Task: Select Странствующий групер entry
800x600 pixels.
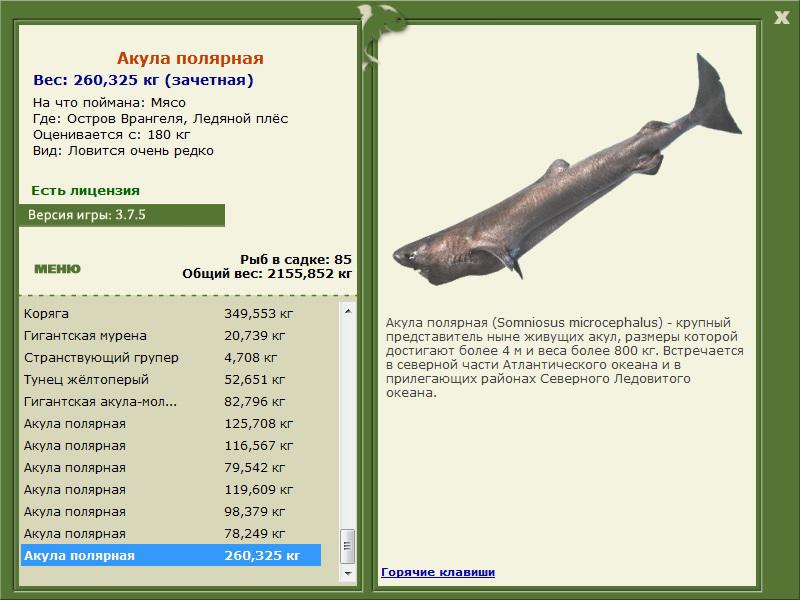Action: coord(171,357)
